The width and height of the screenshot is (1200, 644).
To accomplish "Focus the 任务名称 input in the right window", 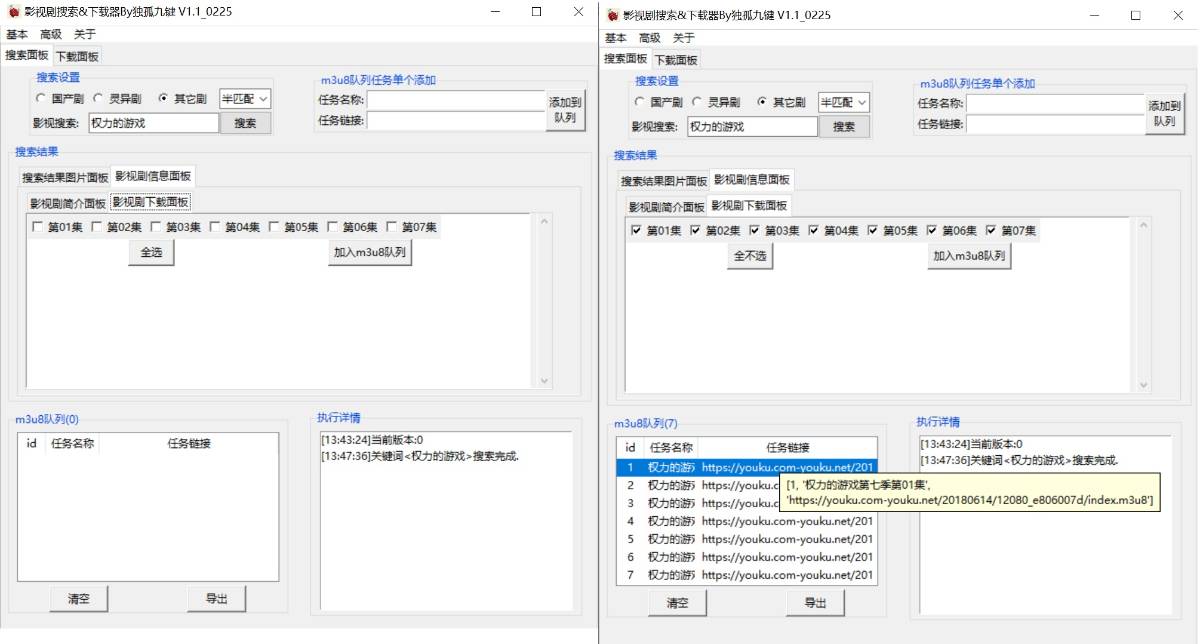I will pos(1055,104).
